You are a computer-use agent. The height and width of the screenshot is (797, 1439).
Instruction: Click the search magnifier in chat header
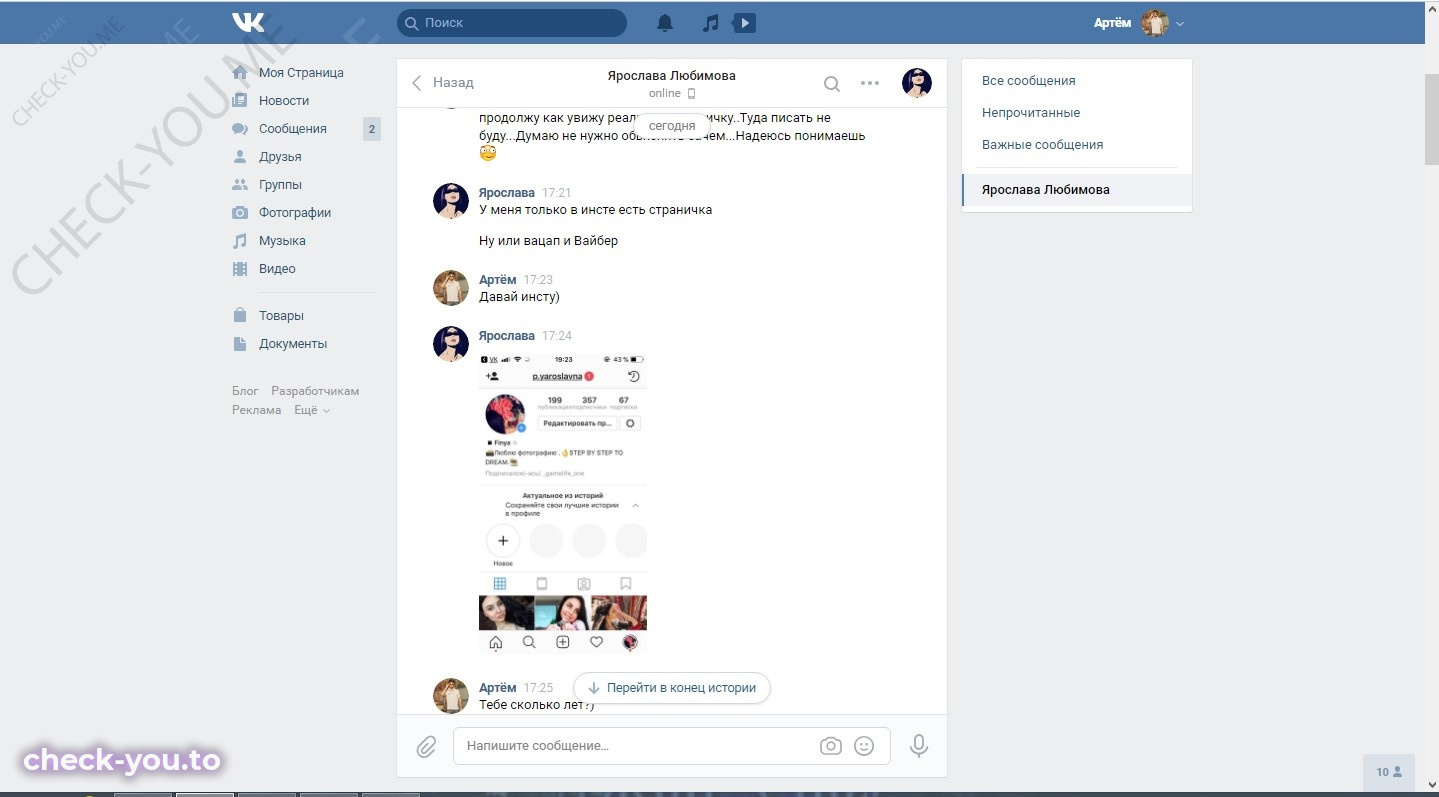point(832,84)
